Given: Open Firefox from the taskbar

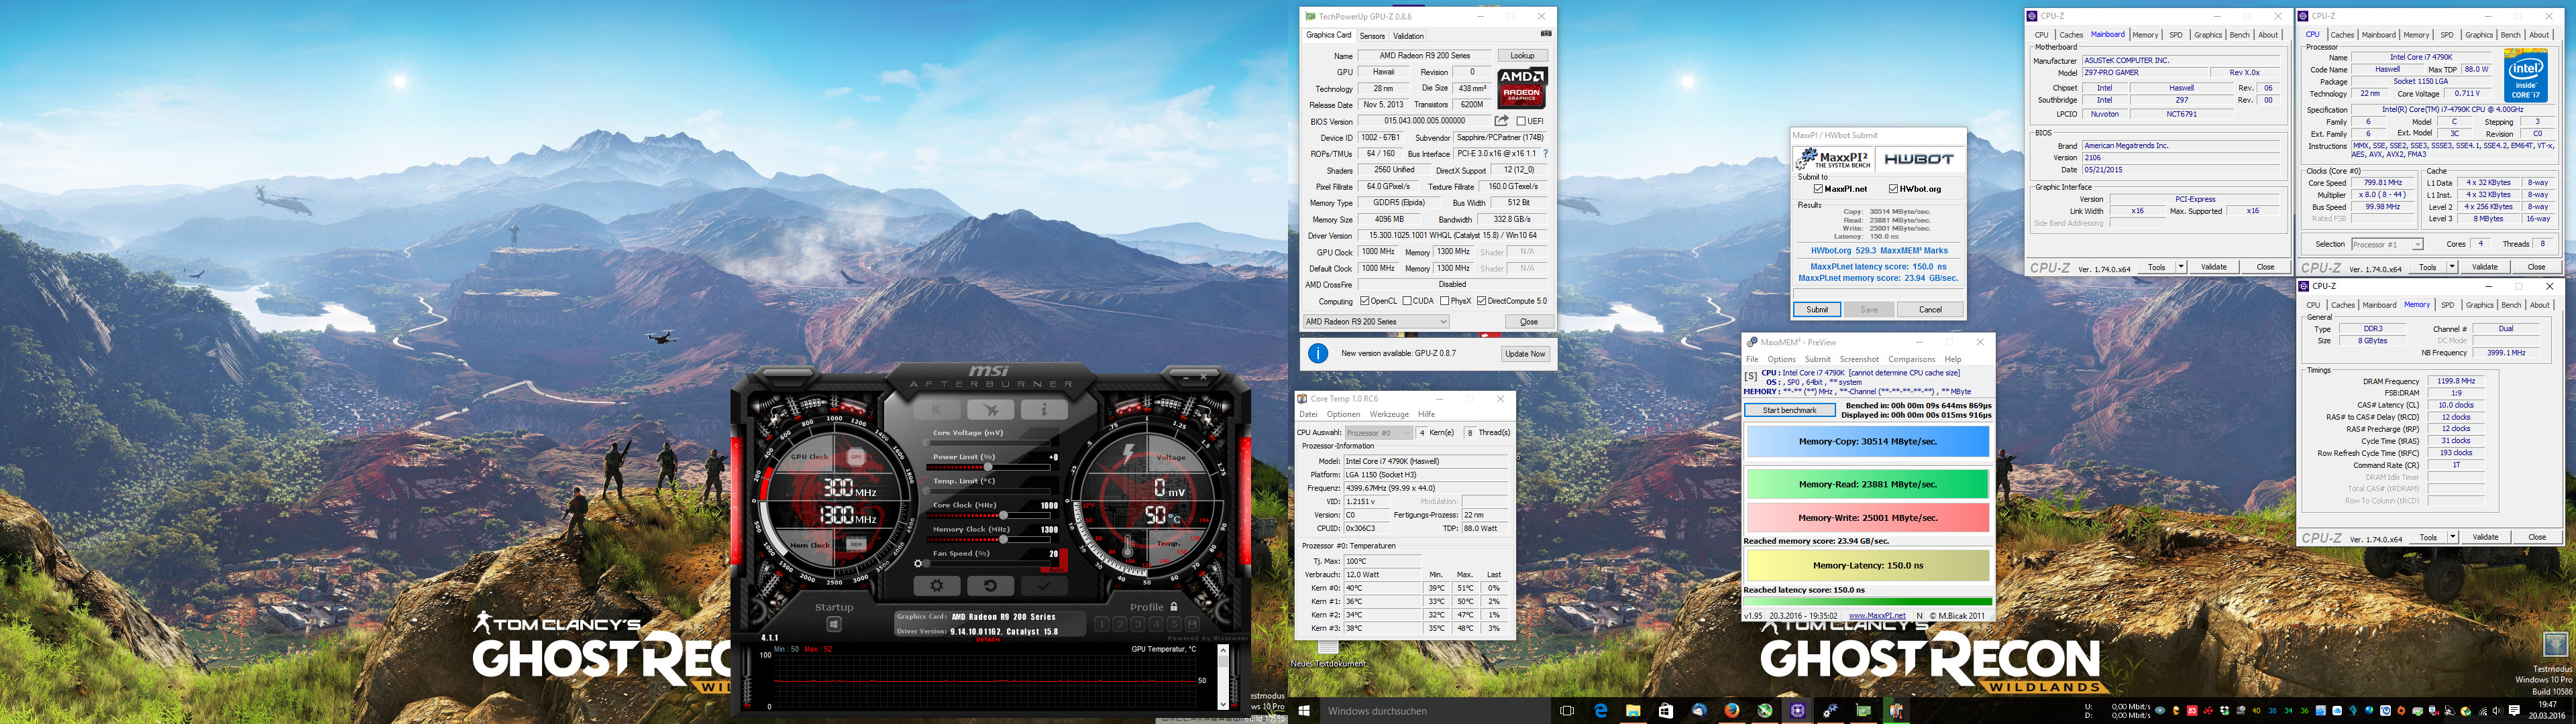Looking at the screenshot, I should coord(1732,711).
